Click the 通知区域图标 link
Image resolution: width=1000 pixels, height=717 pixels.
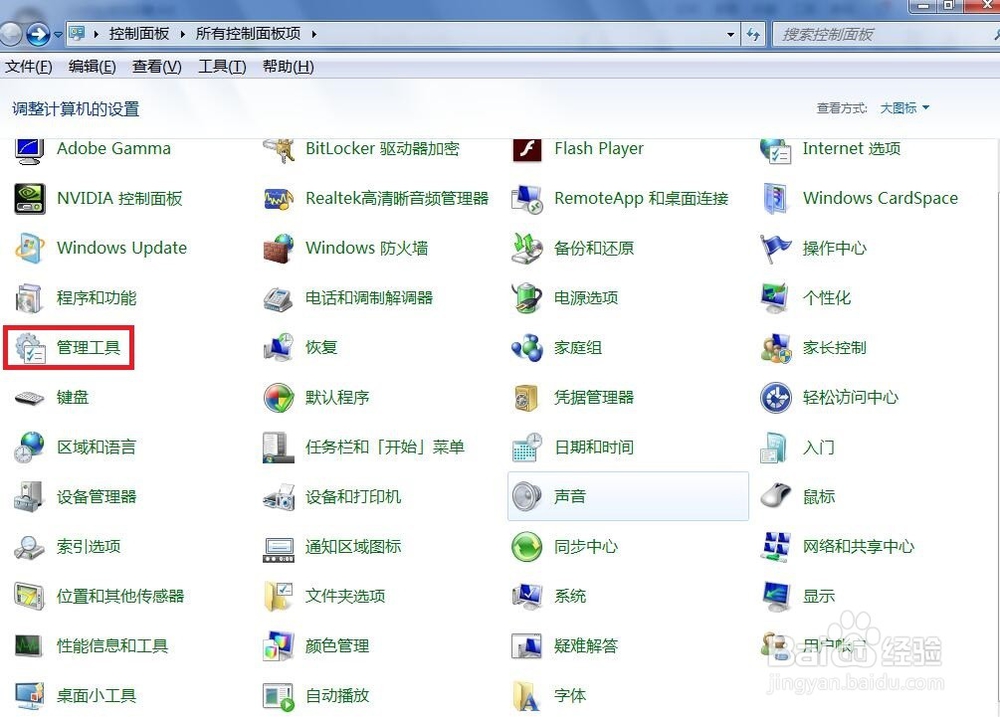353,547
